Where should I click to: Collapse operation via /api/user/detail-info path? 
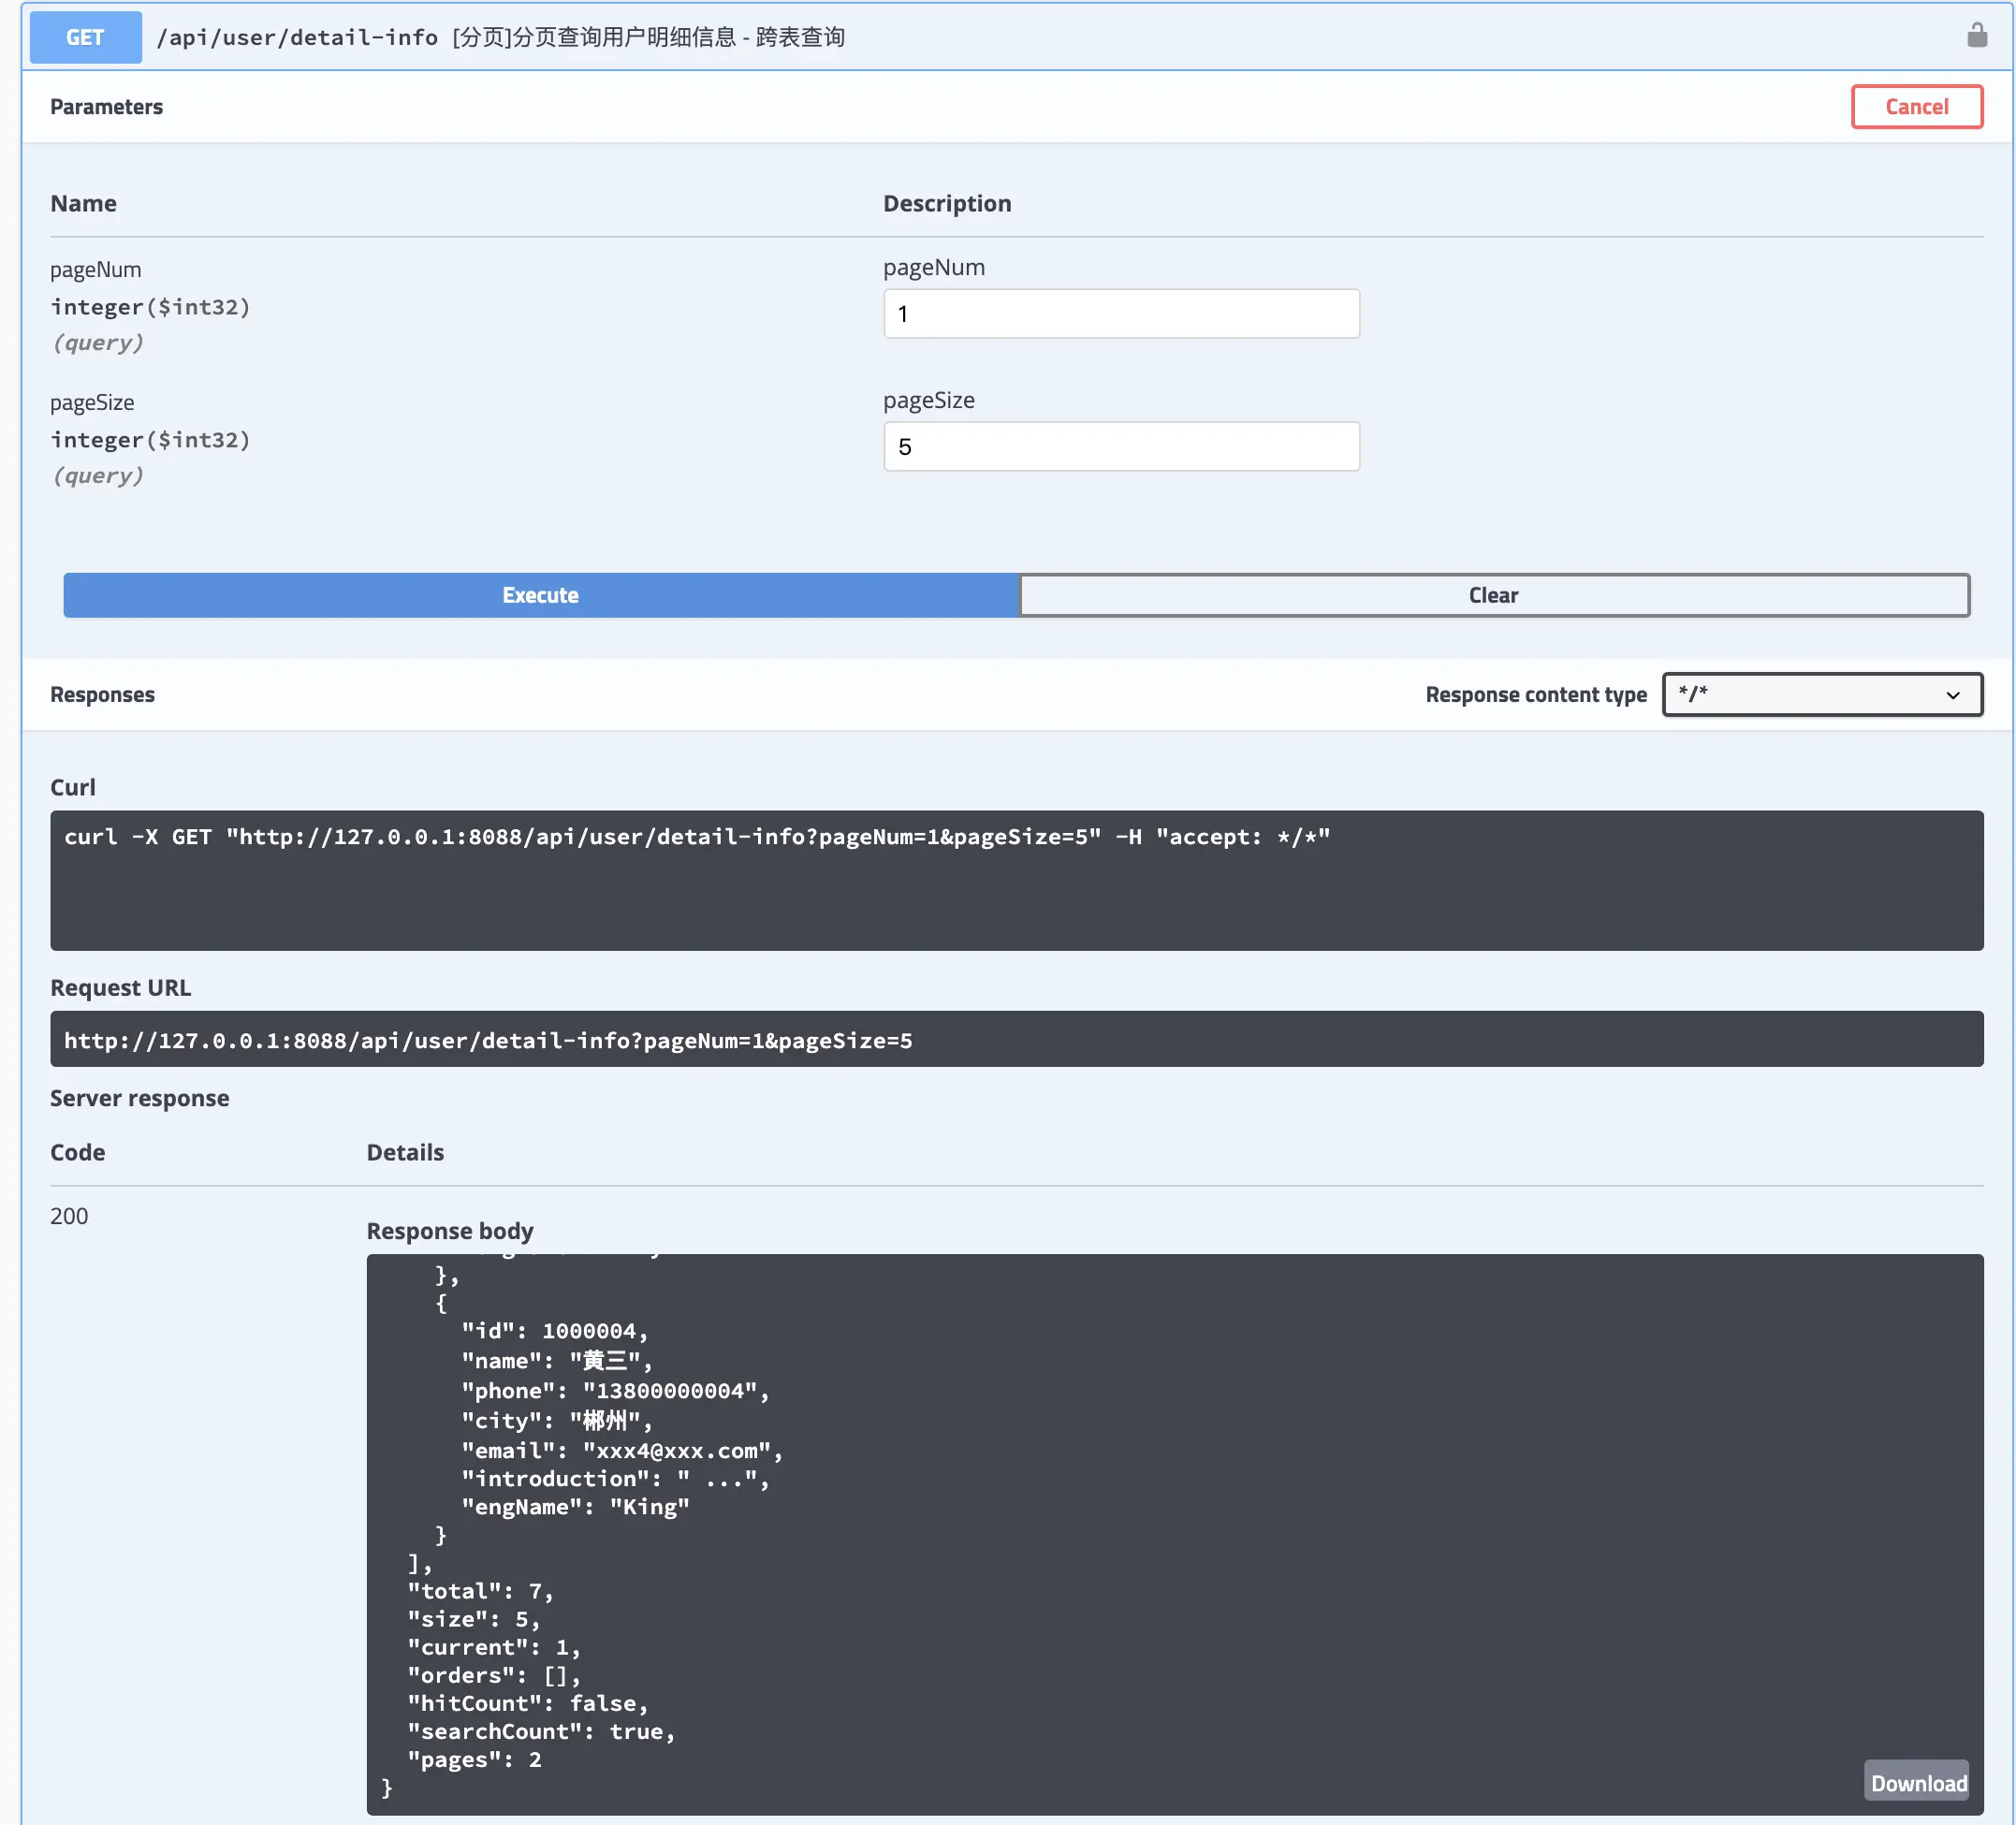pyautogui.click(x=297, y=37)
